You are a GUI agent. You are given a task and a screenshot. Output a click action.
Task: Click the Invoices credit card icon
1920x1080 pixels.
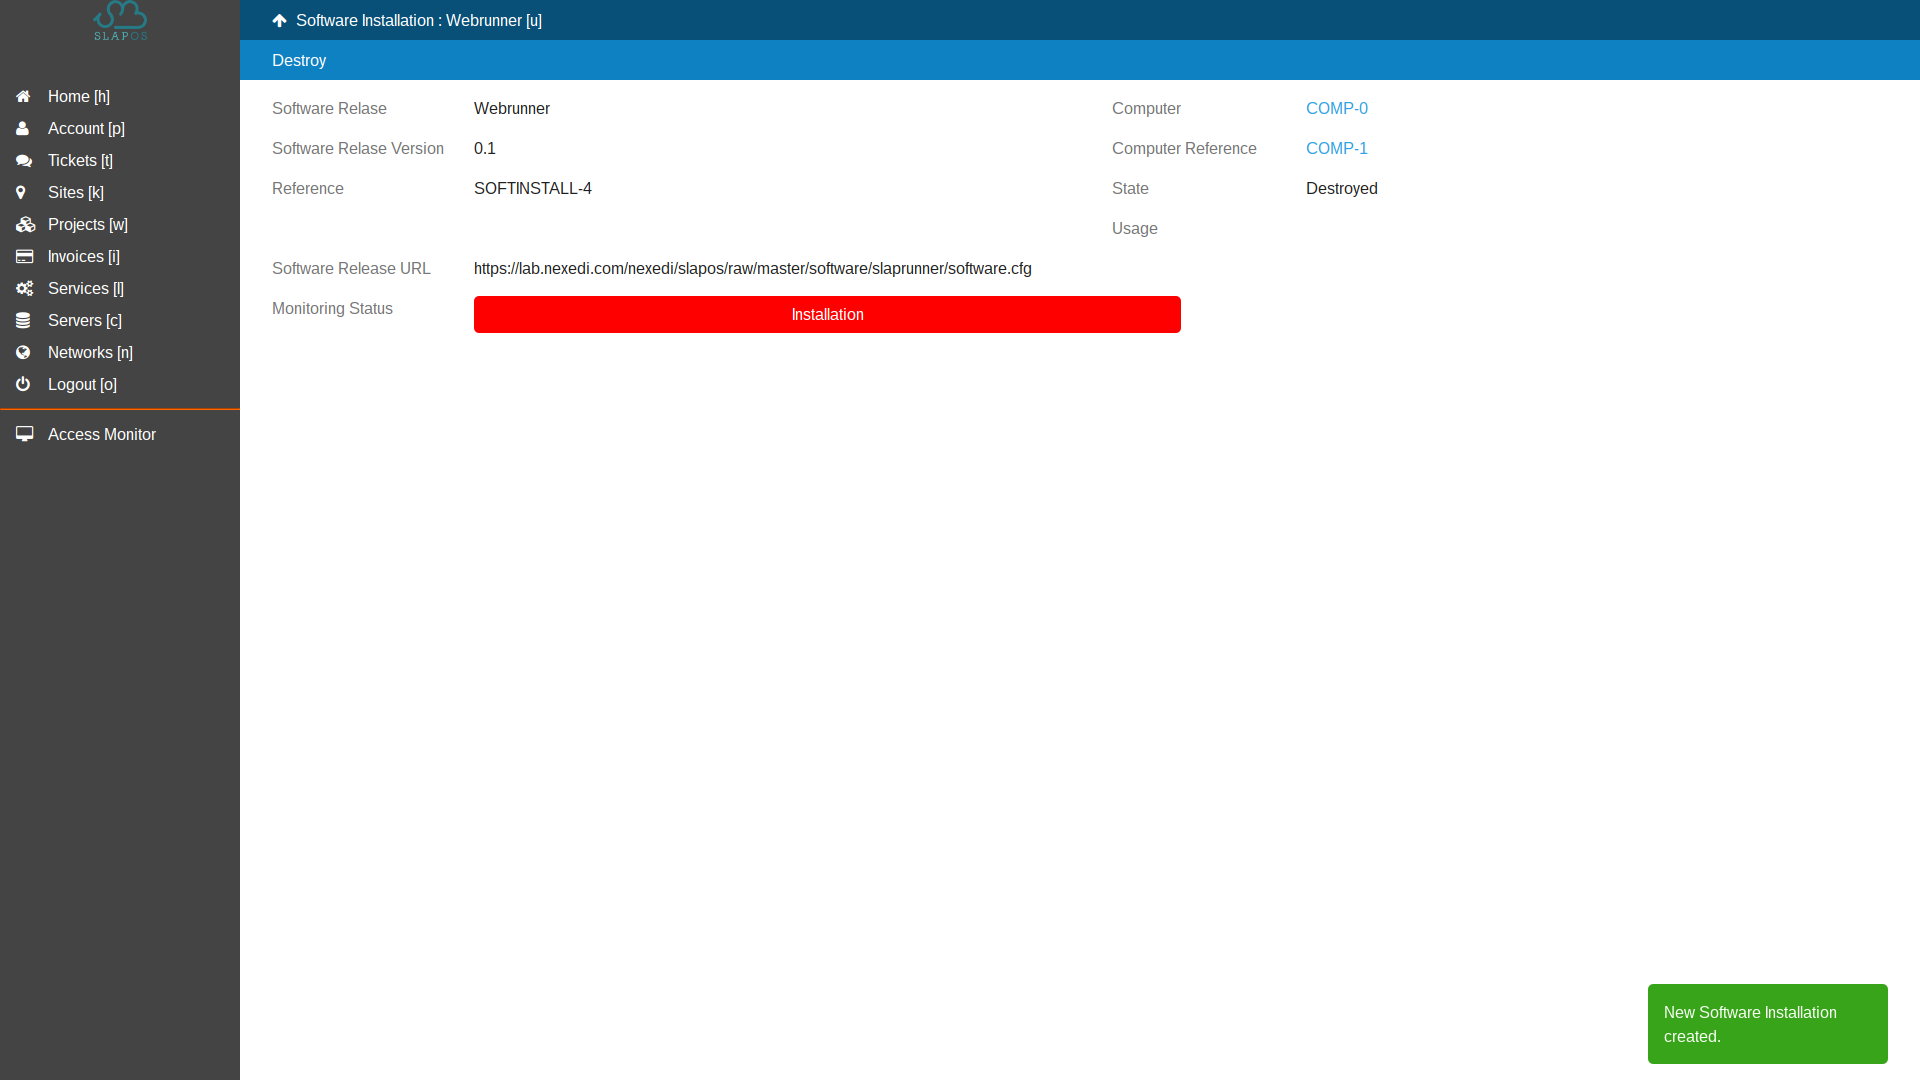pos(24,256)
